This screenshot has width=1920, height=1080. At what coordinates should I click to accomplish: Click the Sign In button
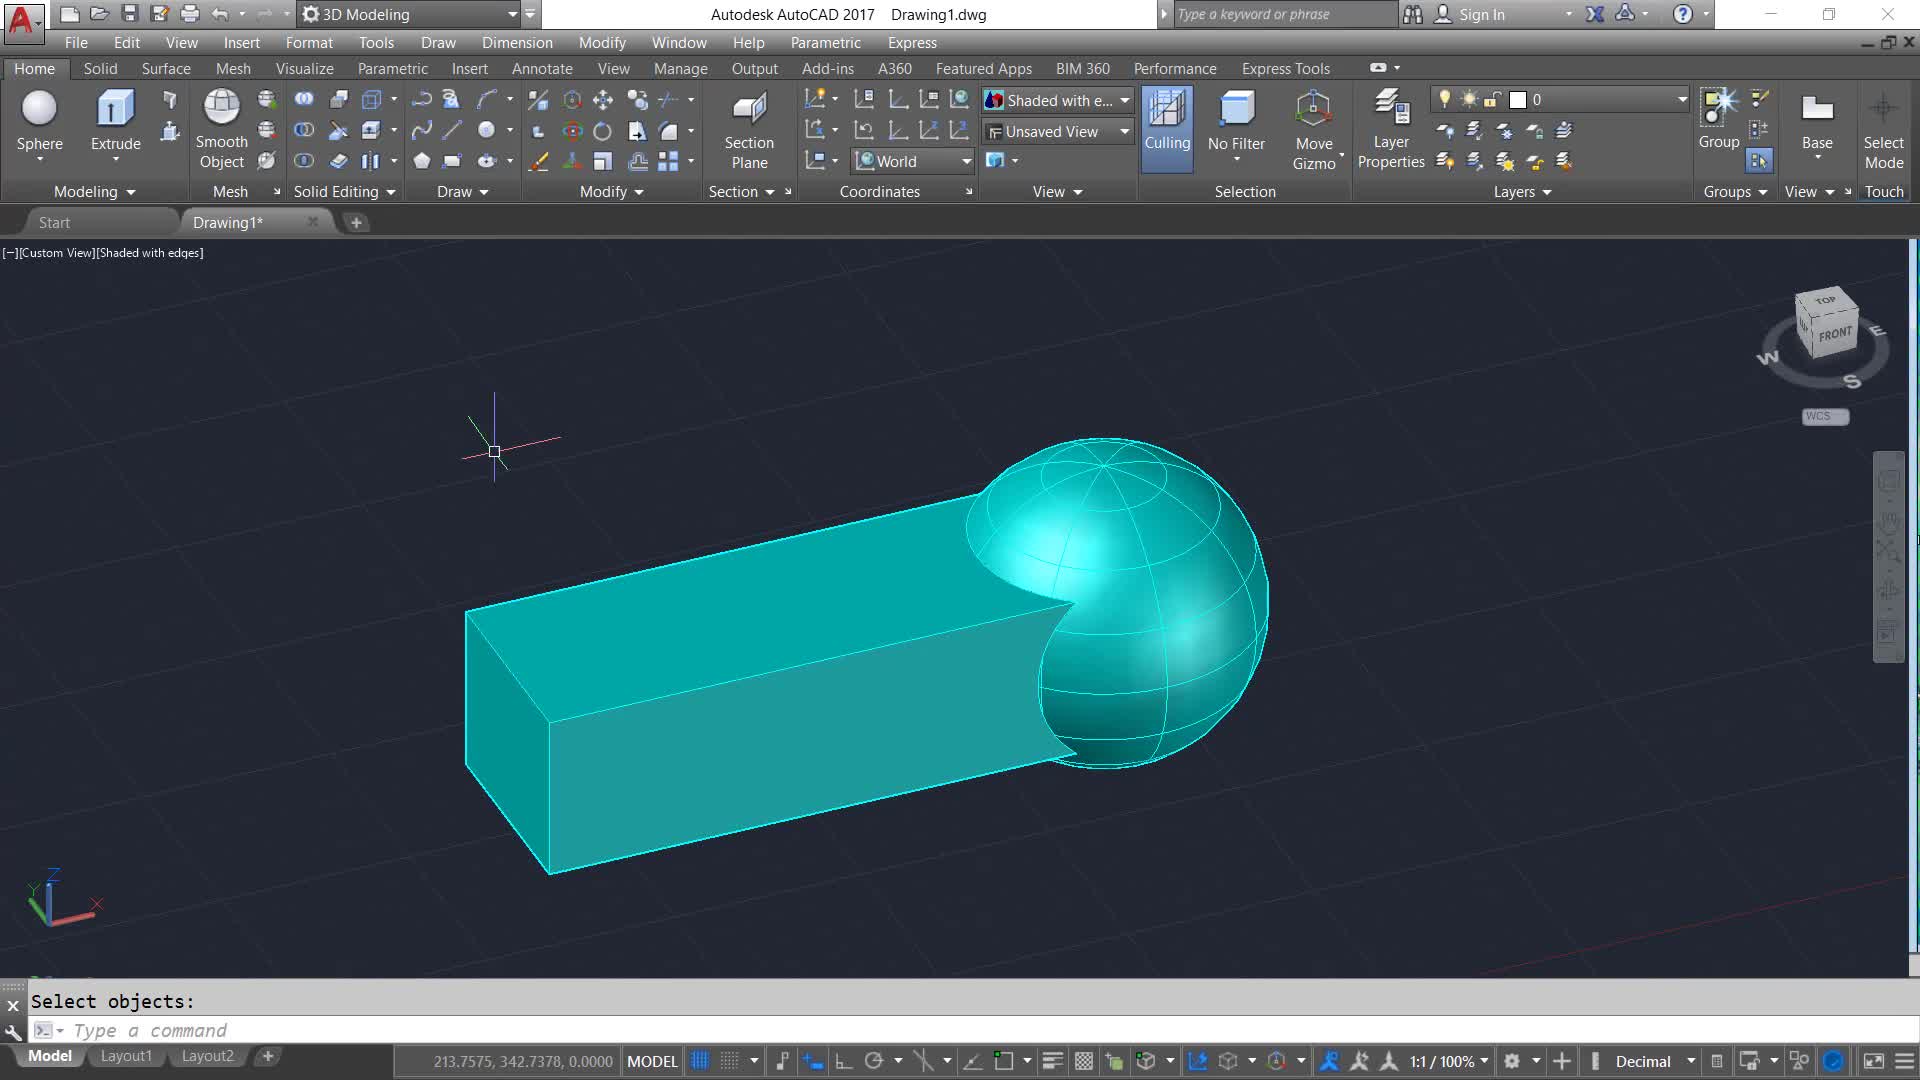[x=1480, y=14]
